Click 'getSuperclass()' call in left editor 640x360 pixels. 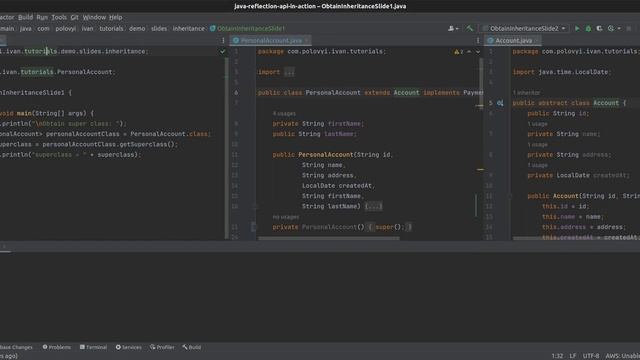tap(147, 144)
